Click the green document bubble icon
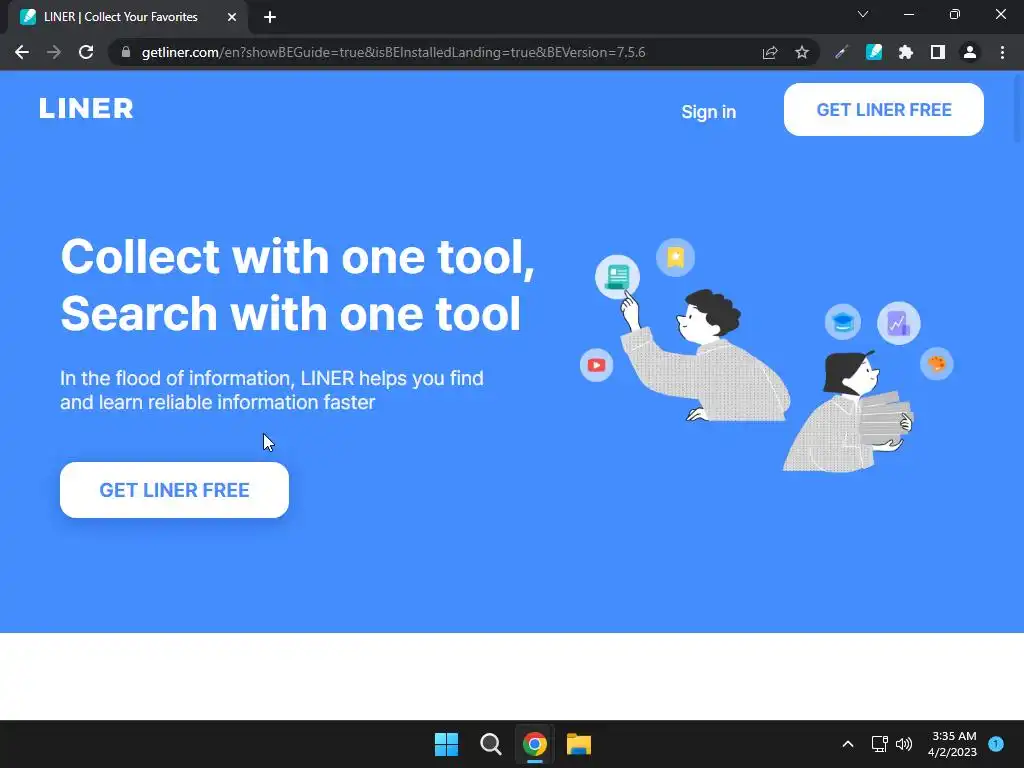This screenshot has width=1024, height=768. [617, 277]
